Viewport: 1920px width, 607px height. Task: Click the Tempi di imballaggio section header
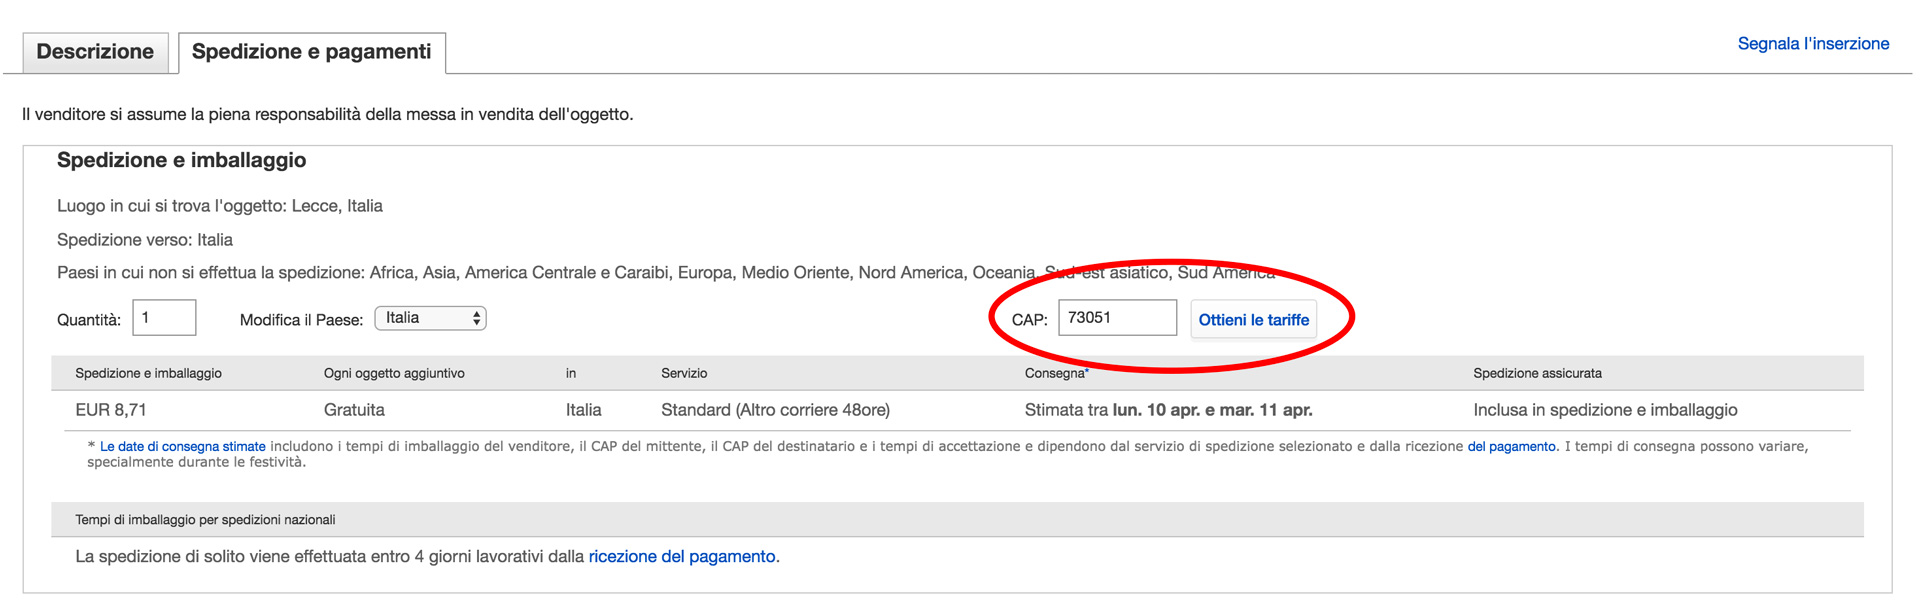tap(205, 520)
